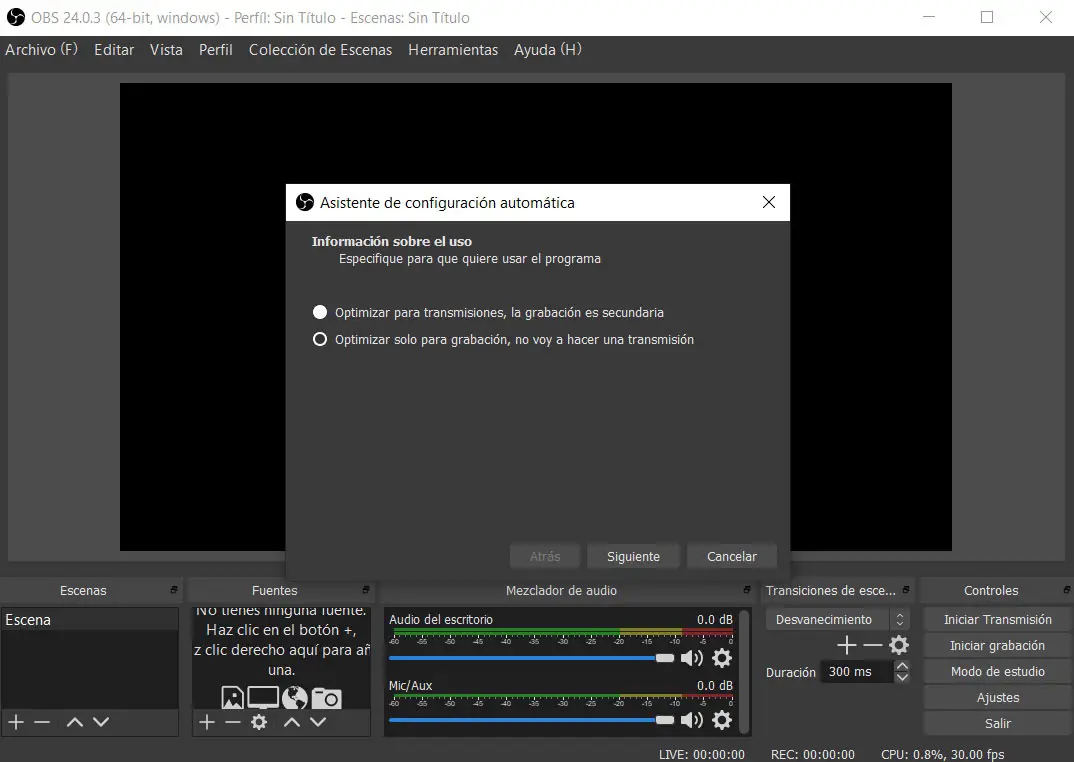Screen dimensions: 1074x762
Task: Select Optimizar para transmisiones option
Action: 488,312
